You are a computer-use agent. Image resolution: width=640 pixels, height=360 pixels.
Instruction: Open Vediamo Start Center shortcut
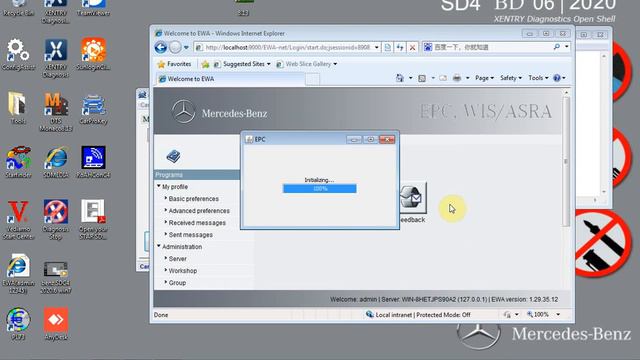[18, 220]
